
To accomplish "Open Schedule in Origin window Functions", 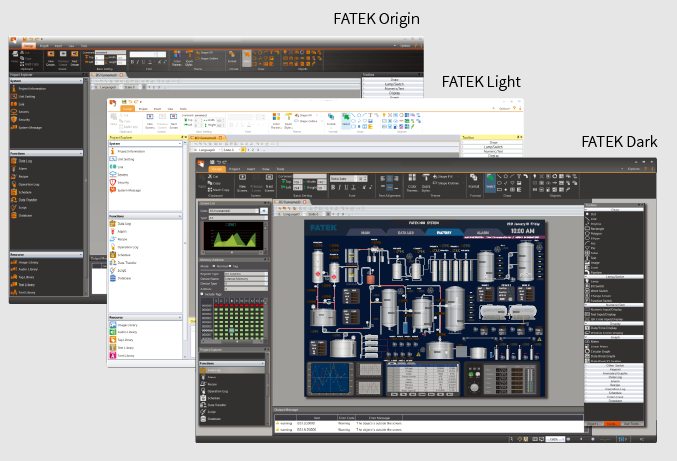I will [22, 192].
